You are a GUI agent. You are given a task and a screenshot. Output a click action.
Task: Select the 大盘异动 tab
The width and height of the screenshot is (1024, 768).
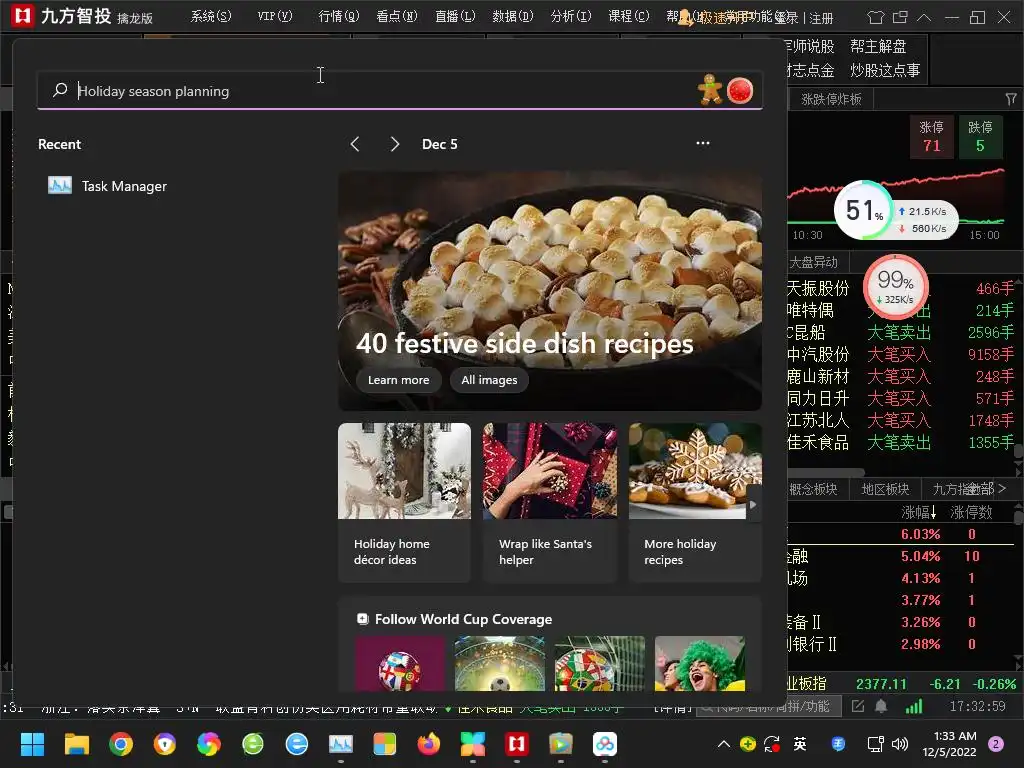pyautogui.click(x=814, y=263)
